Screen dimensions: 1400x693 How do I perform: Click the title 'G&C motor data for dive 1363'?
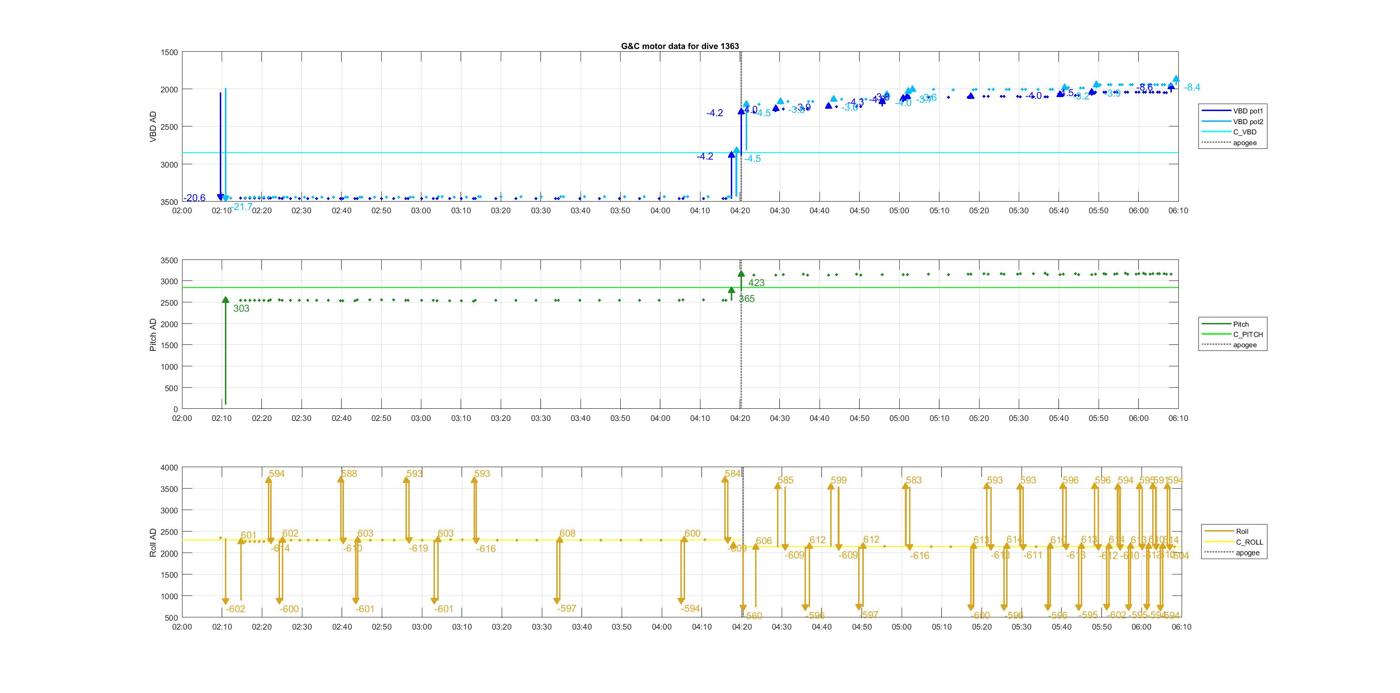(x=680, y=46)
